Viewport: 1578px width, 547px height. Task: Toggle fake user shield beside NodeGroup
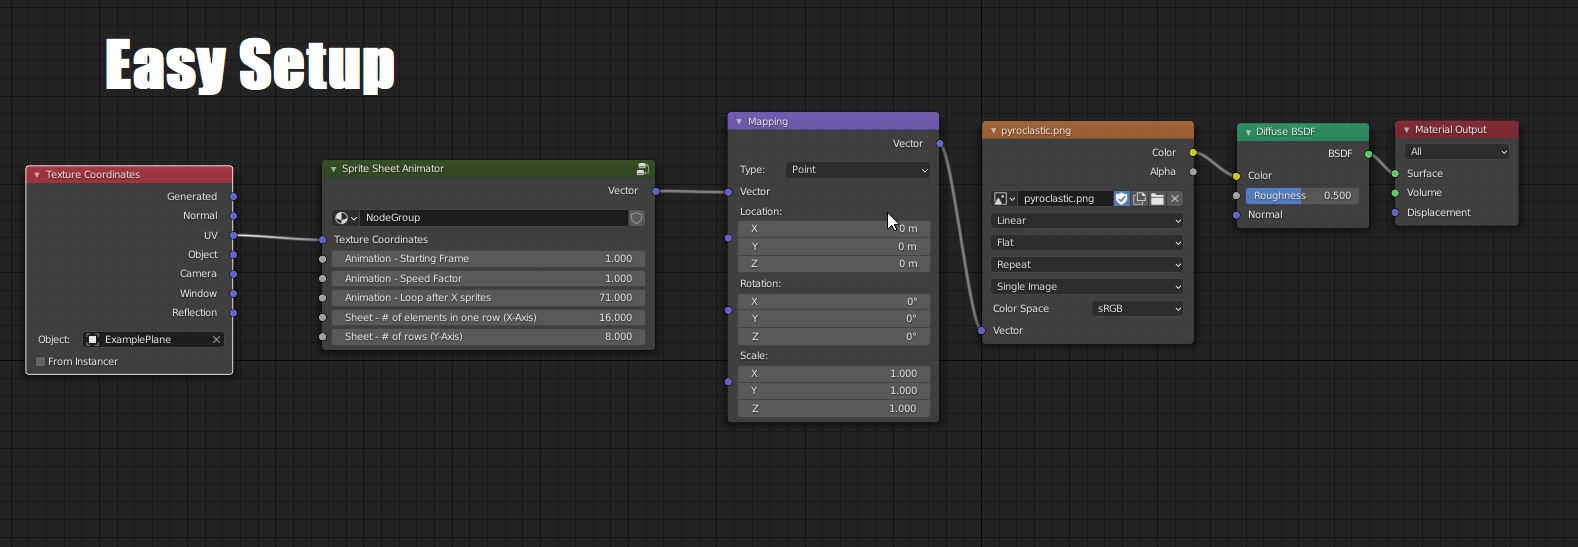pyautogui.click(x=636, y=218)
